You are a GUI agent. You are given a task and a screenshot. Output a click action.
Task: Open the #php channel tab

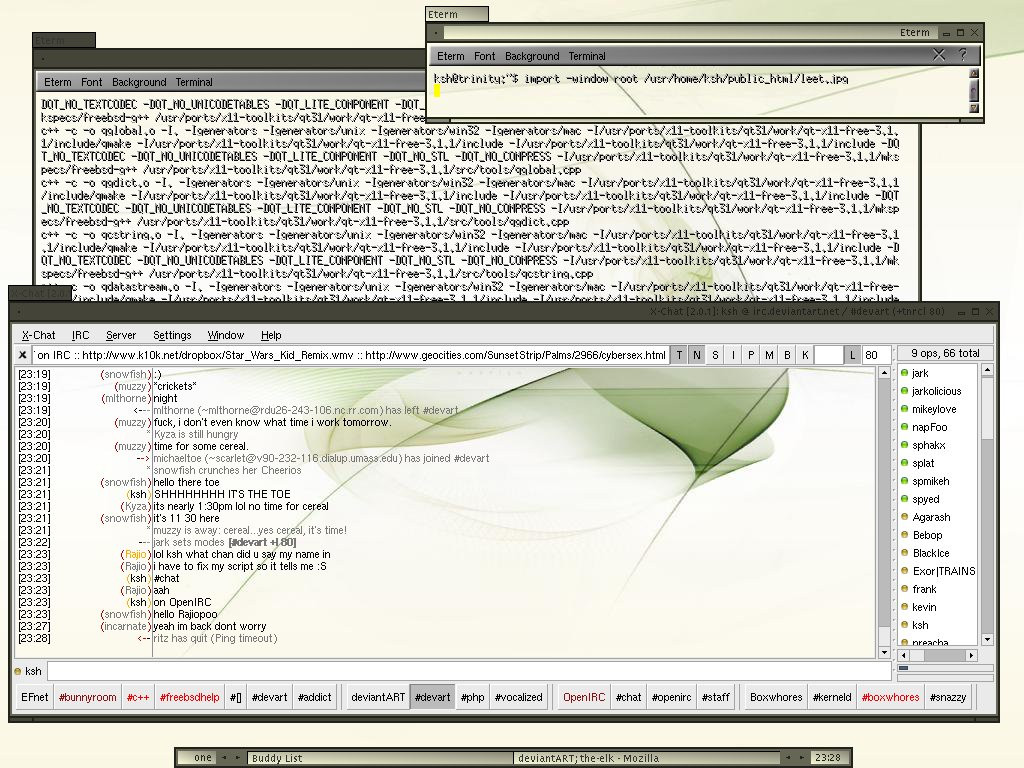pyautogui.click(x=472, y=697)
